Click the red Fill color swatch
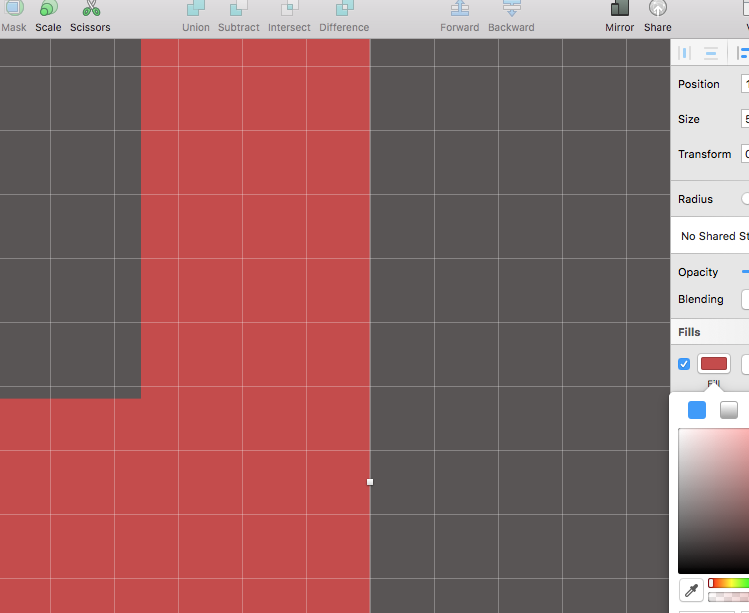This screenshot has height=613, width=749. pyautogui.click(x=714, y=364)
